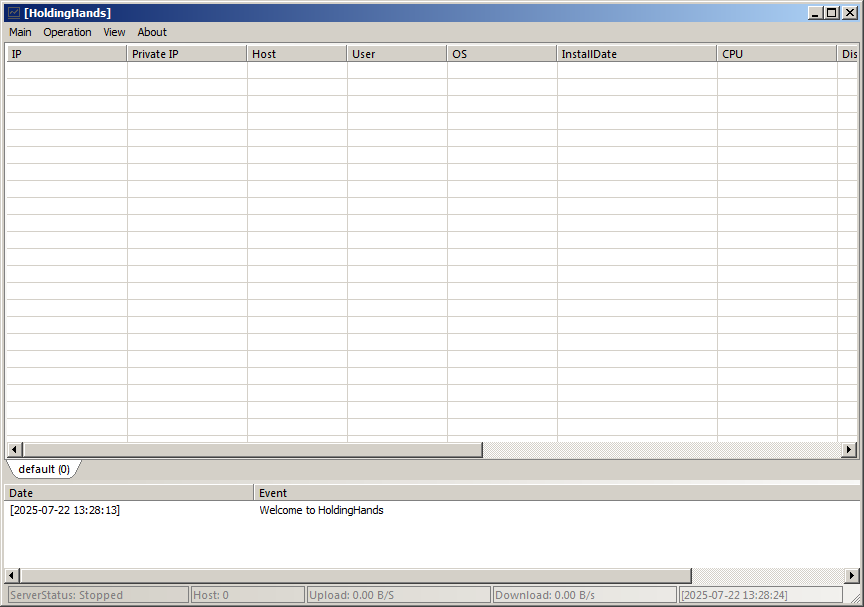The height and width of the screenshot is (607, 864).
Task: Click the HoldingHands title bar app icon
Action: point(13,13)
